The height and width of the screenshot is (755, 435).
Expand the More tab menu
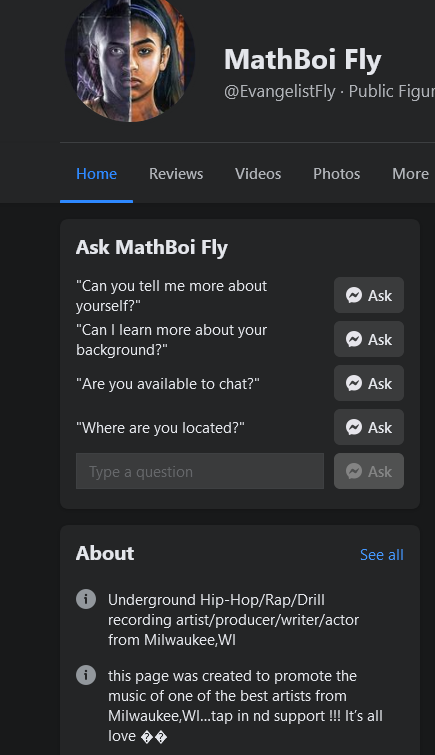click(410, 174)
